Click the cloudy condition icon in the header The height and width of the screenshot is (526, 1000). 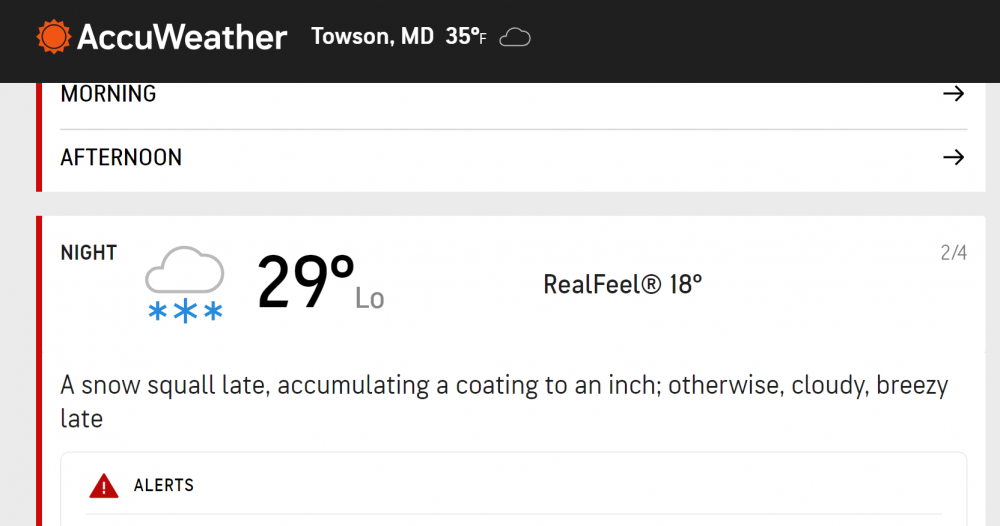point(515,38)
